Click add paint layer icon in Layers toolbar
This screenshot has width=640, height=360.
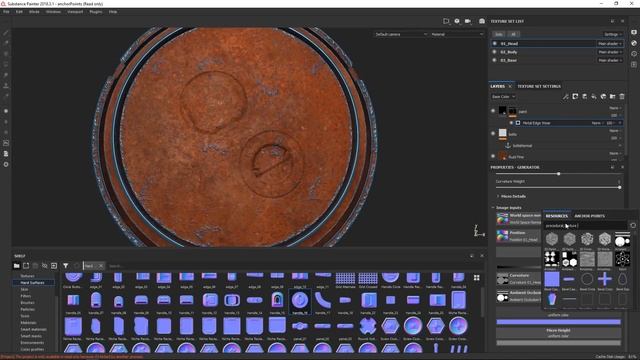tap(584, 97)
